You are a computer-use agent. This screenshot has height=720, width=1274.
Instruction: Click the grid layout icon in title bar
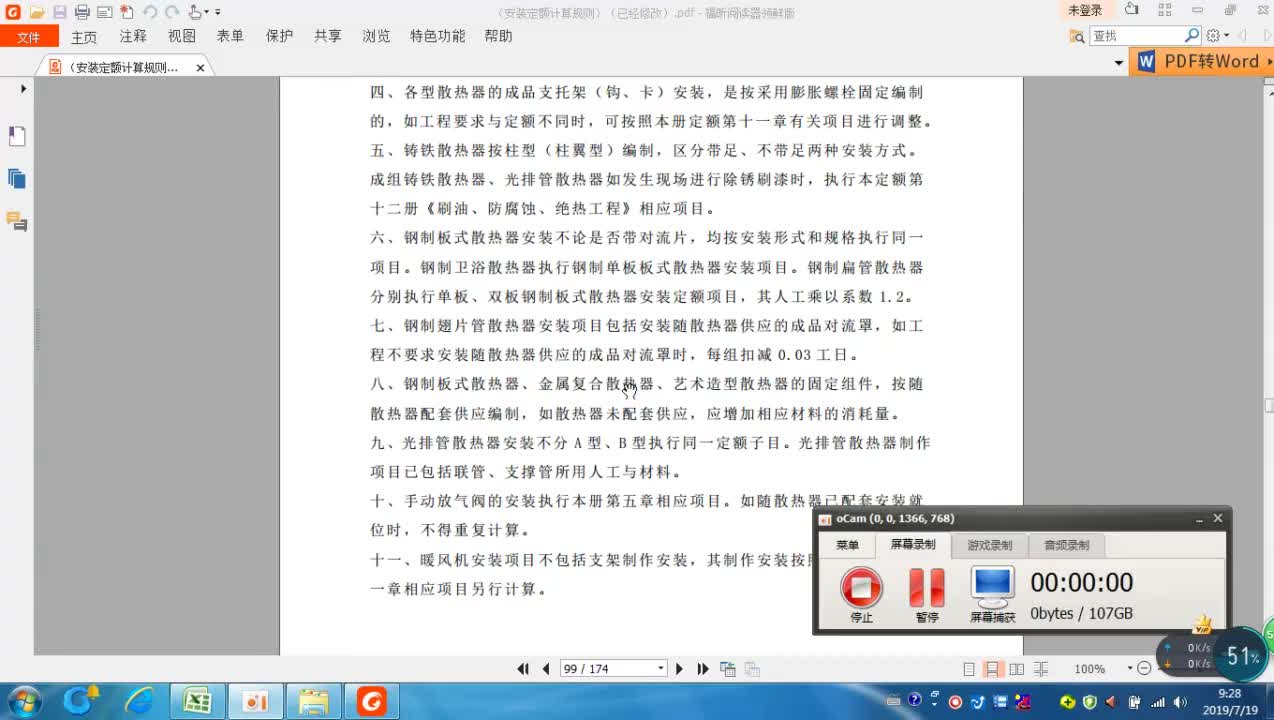click(1165, 10)
